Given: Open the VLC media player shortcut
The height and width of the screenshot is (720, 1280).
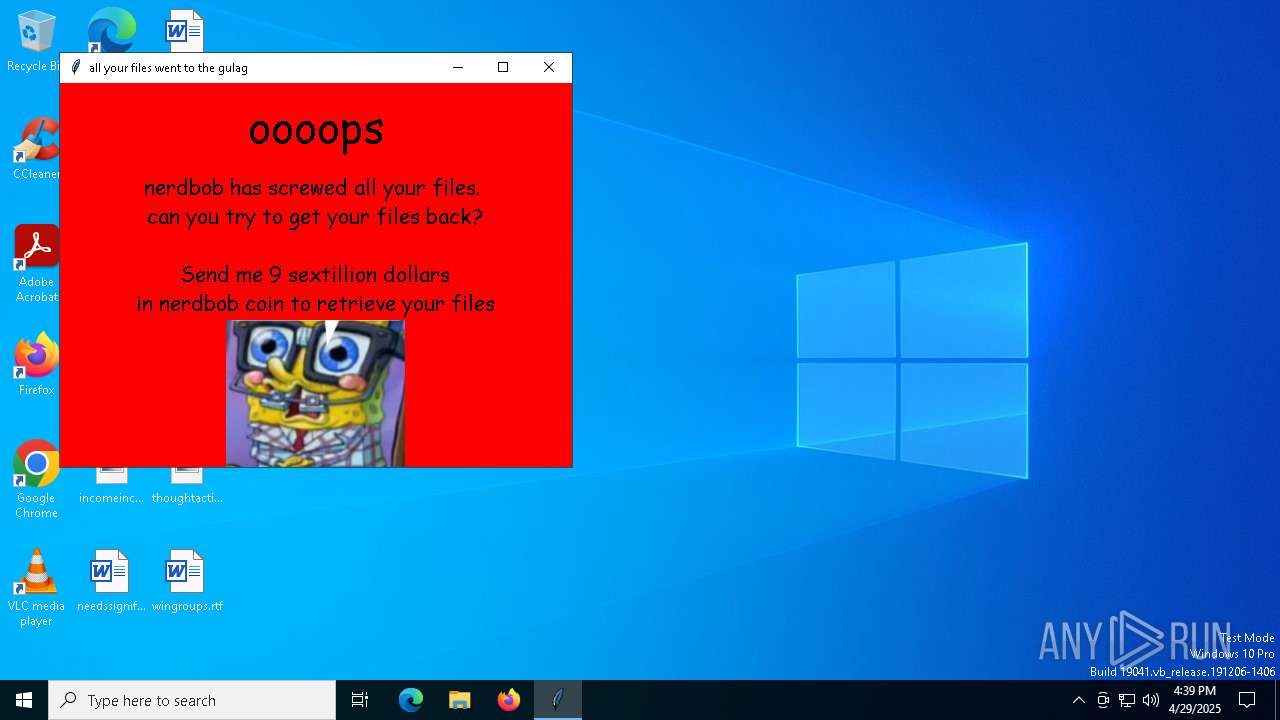Looking at the screenshot, I should [36, 587].
